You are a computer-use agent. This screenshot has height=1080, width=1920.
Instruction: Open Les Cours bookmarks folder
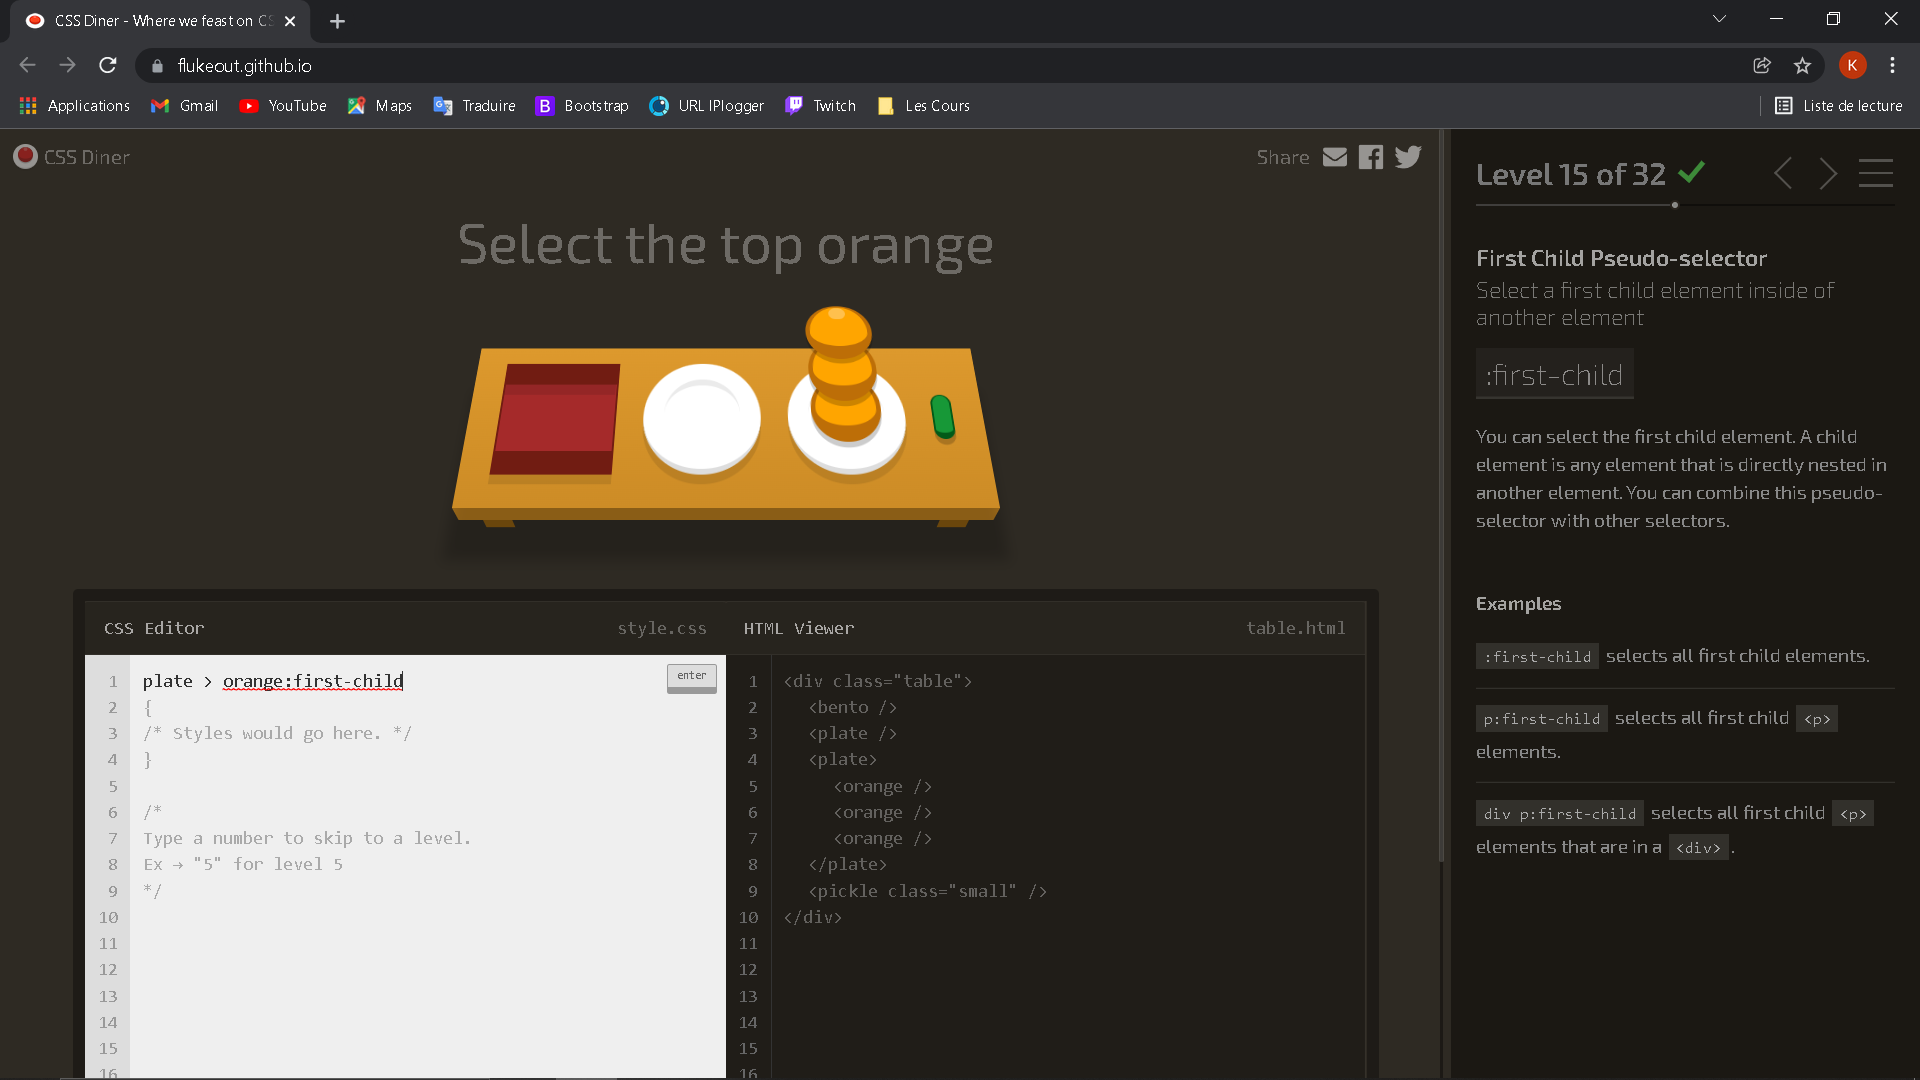(x=923, y=106)
